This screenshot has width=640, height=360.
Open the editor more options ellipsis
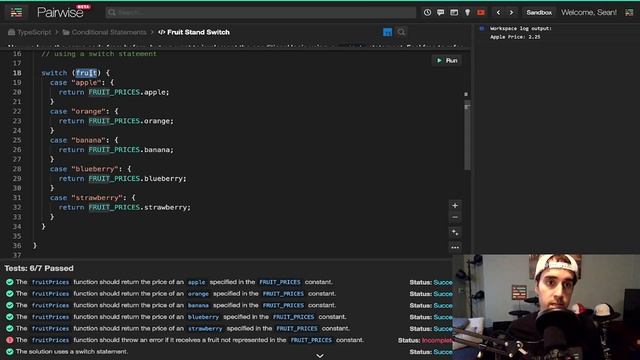(x=455, y=247)
